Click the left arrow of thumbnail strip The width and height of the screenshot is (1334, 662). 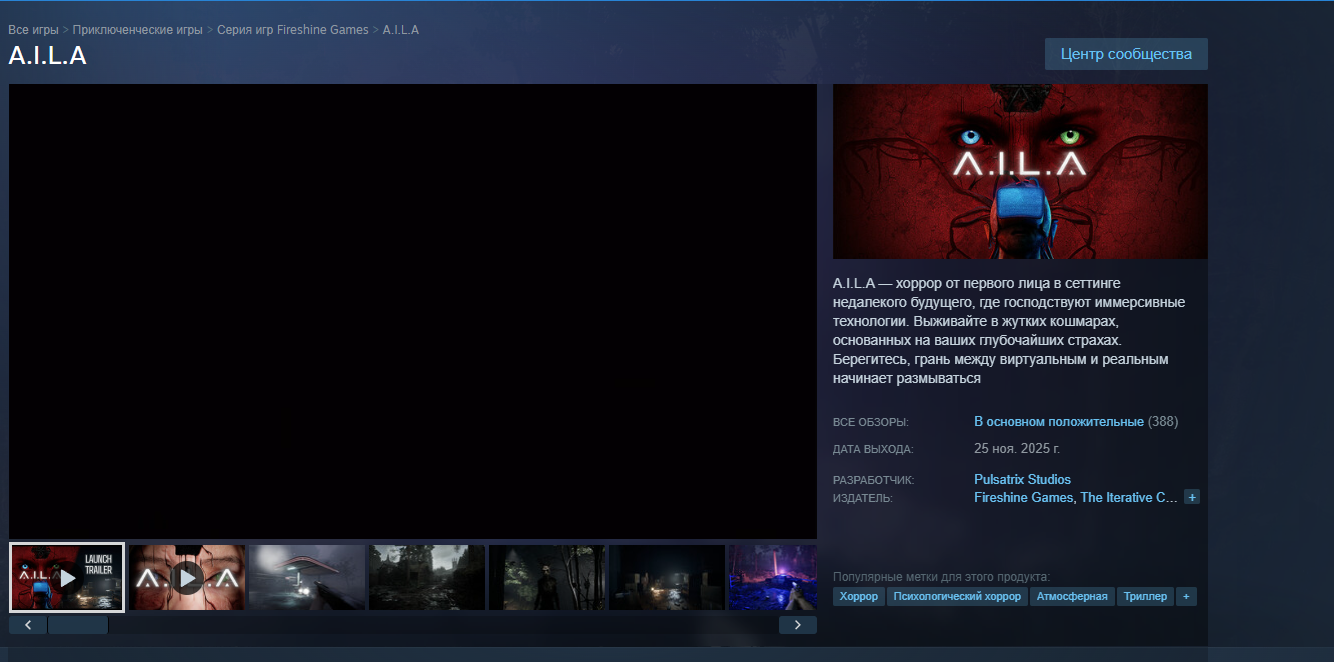(28, 625)
